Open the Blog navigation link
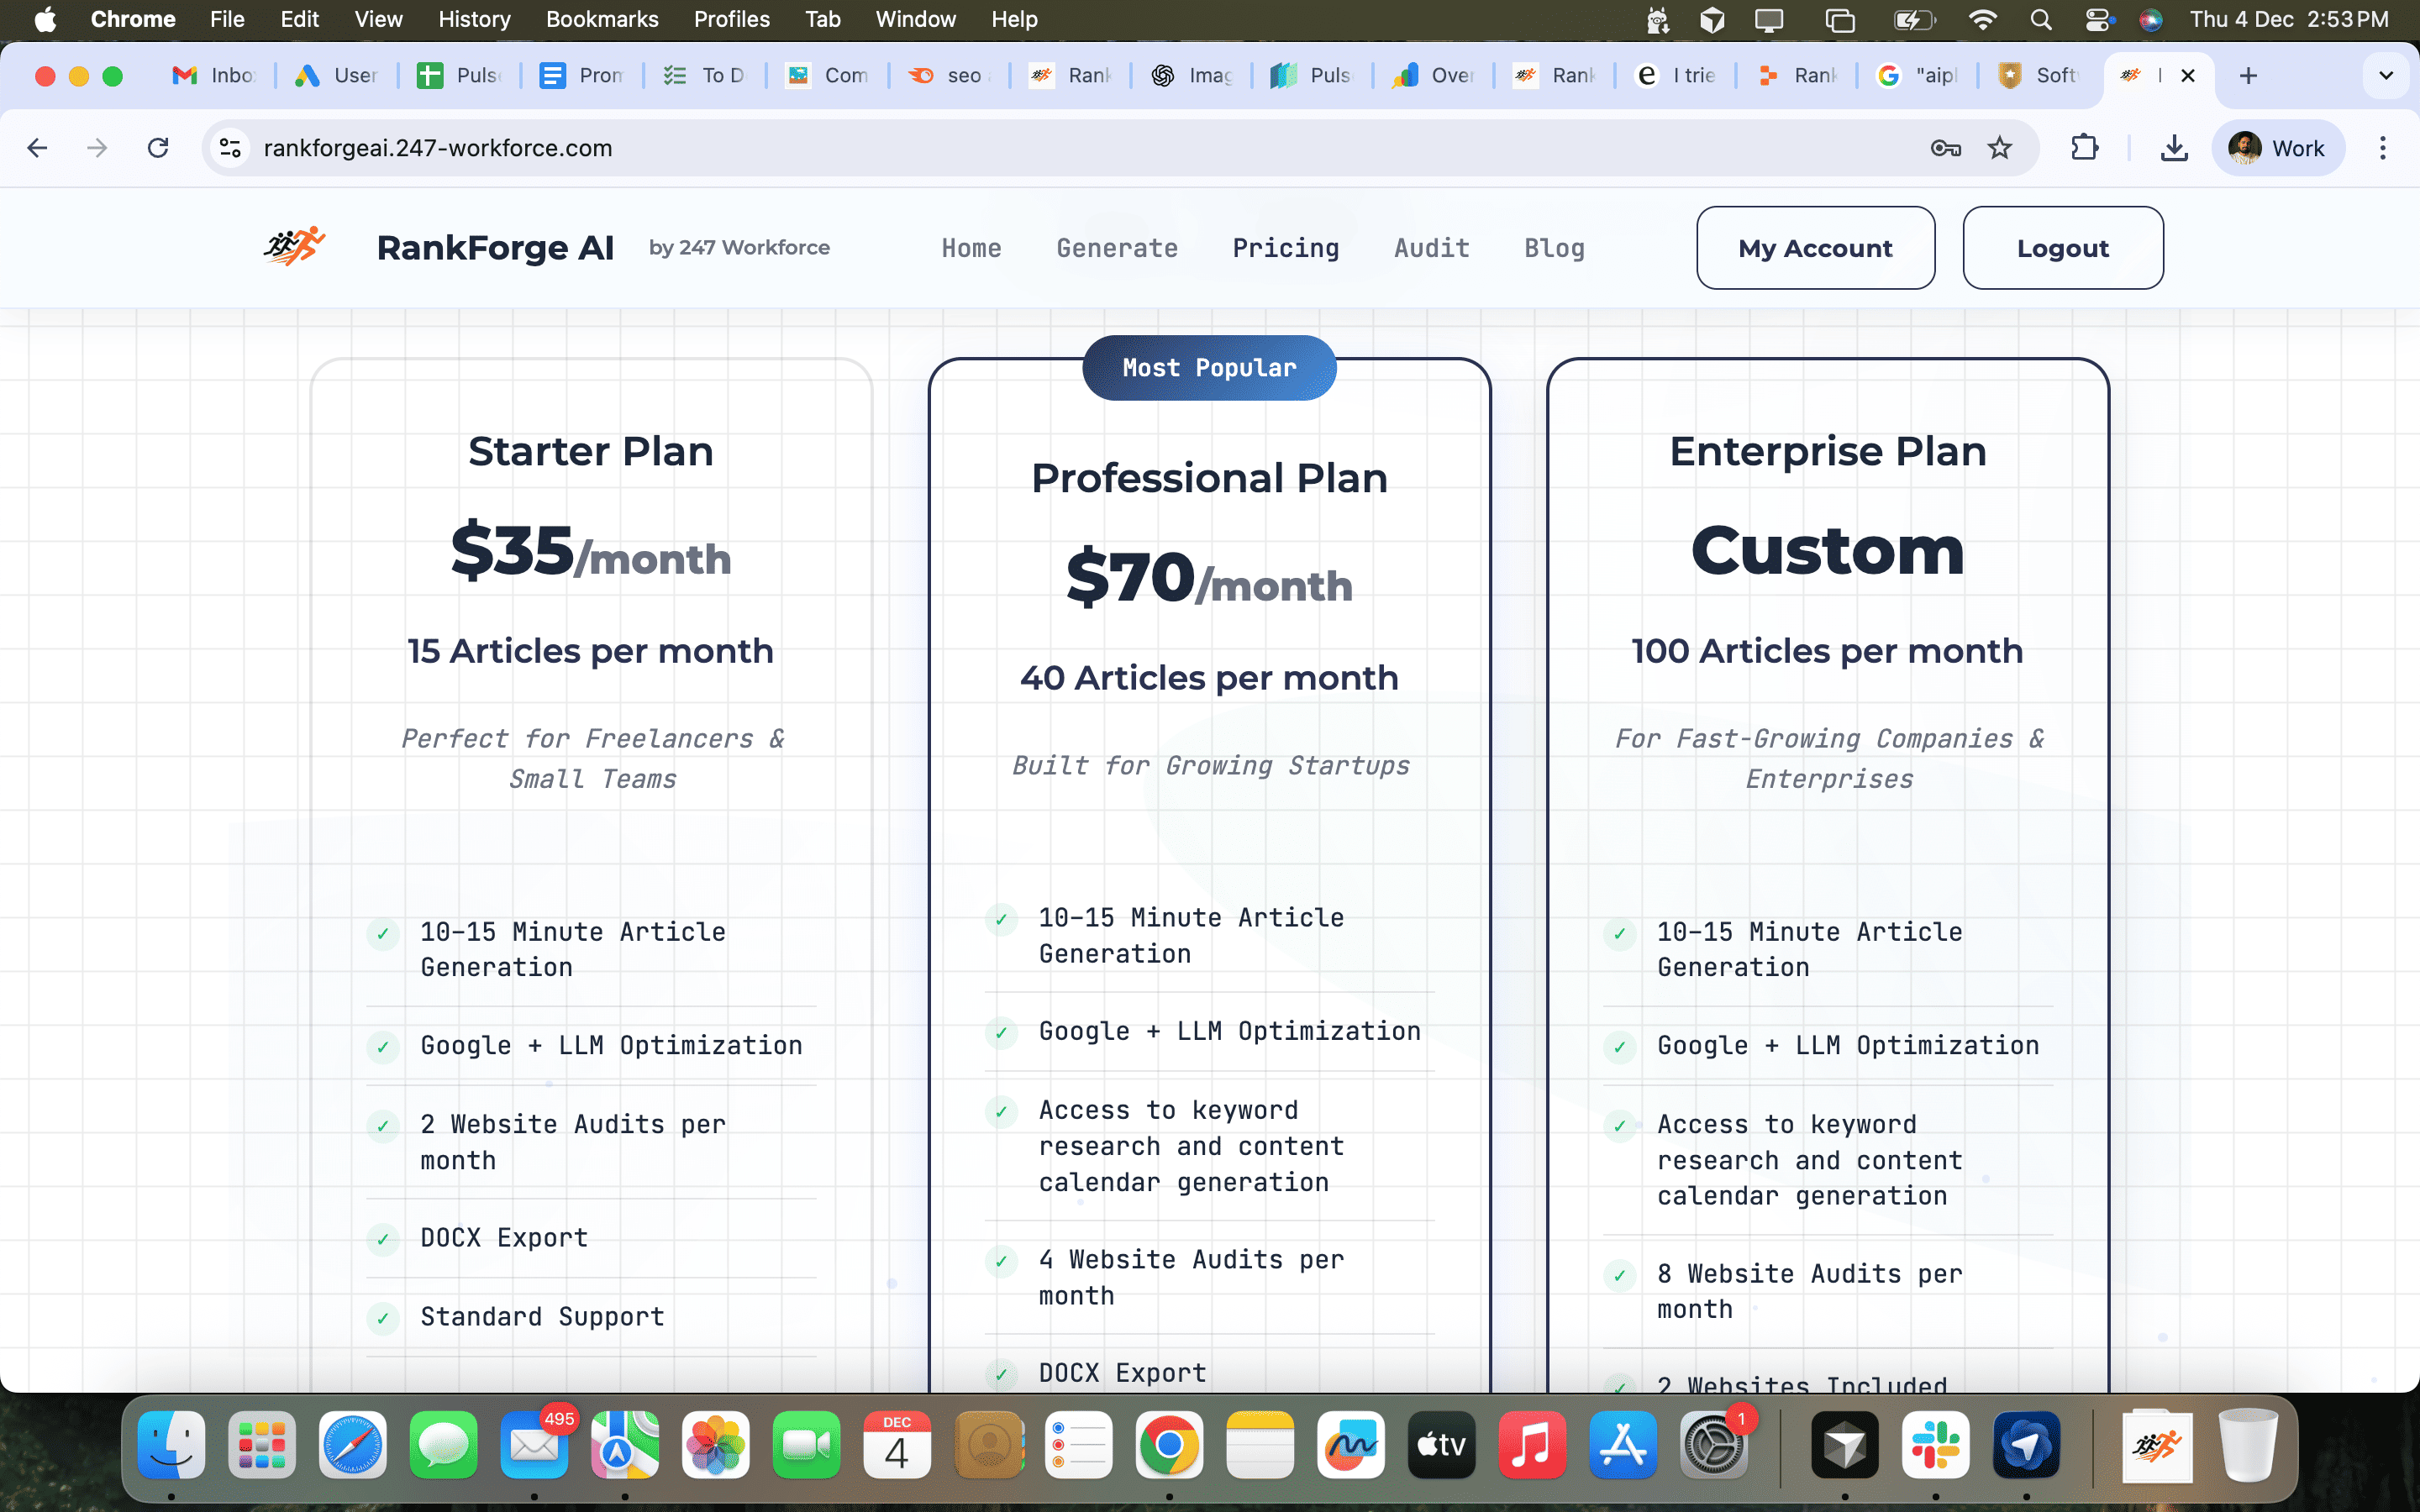Viewport: 2420px width, 1512px height. click(1555, 248)
